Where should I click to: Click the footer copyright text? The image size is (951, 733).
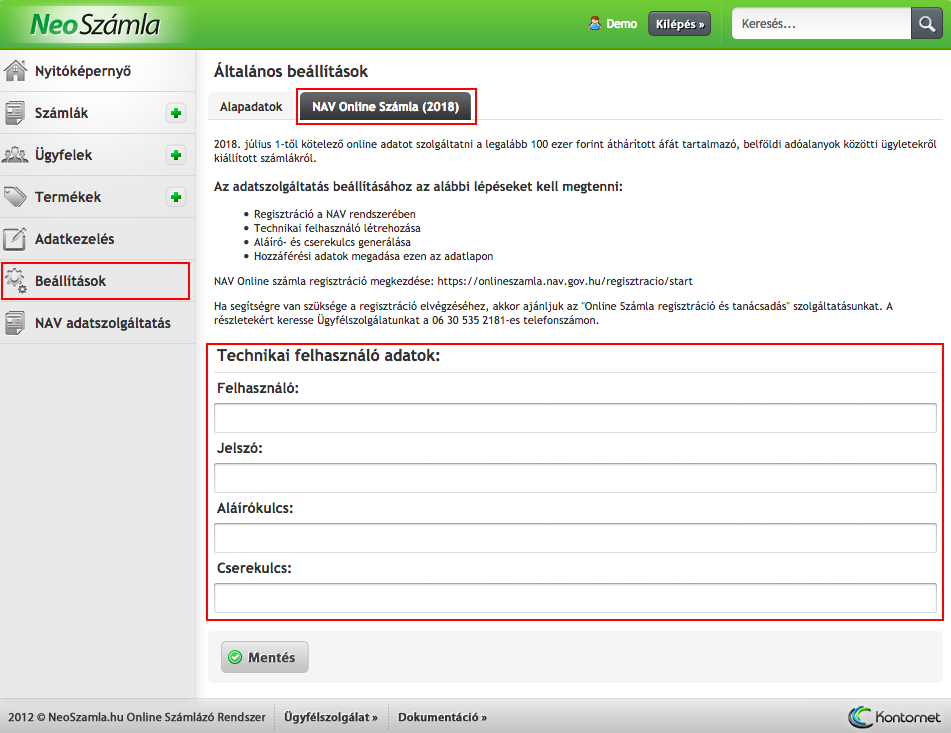(137, 717)
